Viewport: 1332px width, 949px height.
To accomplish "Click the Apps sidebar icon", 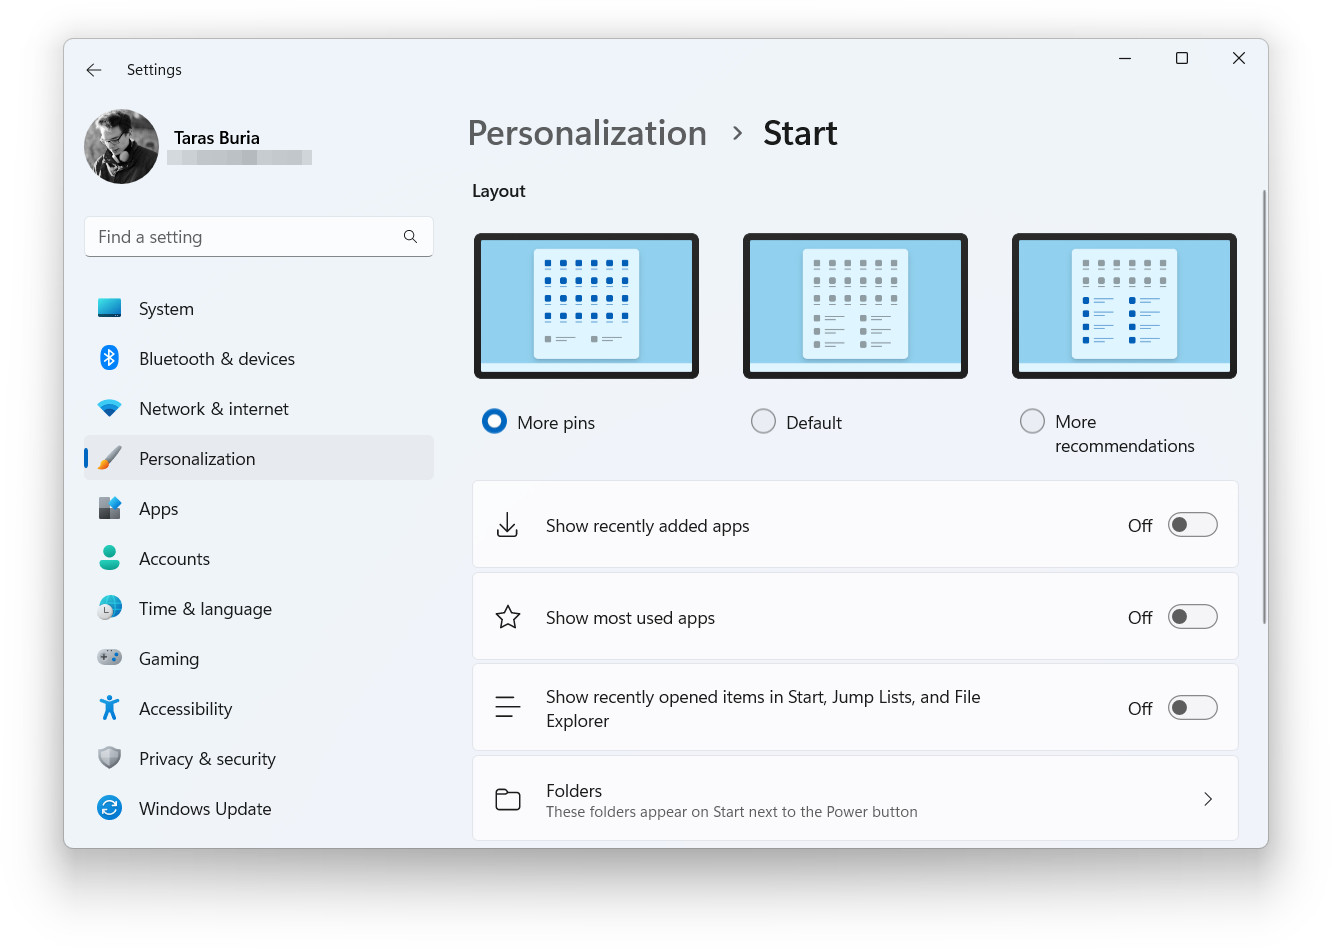I will pyautogui.click(x=109, y=508).
